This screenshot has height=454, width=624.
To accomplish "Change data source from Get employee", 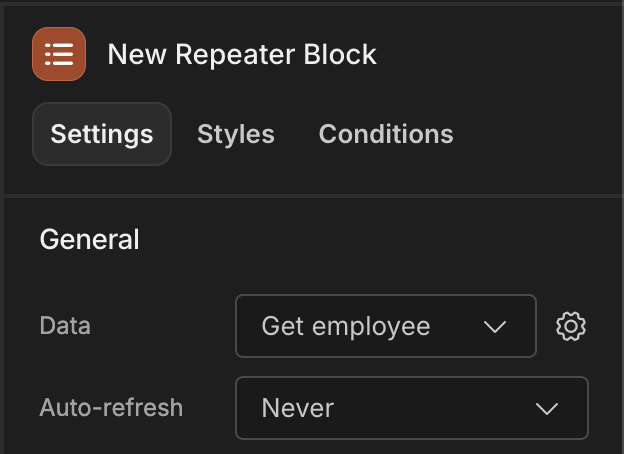I will coord(386,326).
